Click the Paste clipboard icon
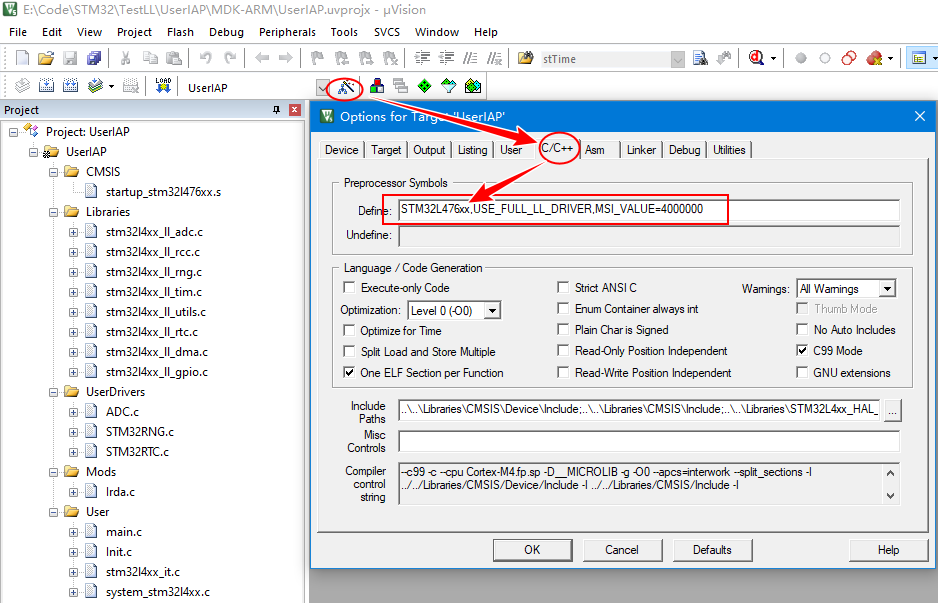The width and height of the screenshot is (938, 603). tap(173, 58)
